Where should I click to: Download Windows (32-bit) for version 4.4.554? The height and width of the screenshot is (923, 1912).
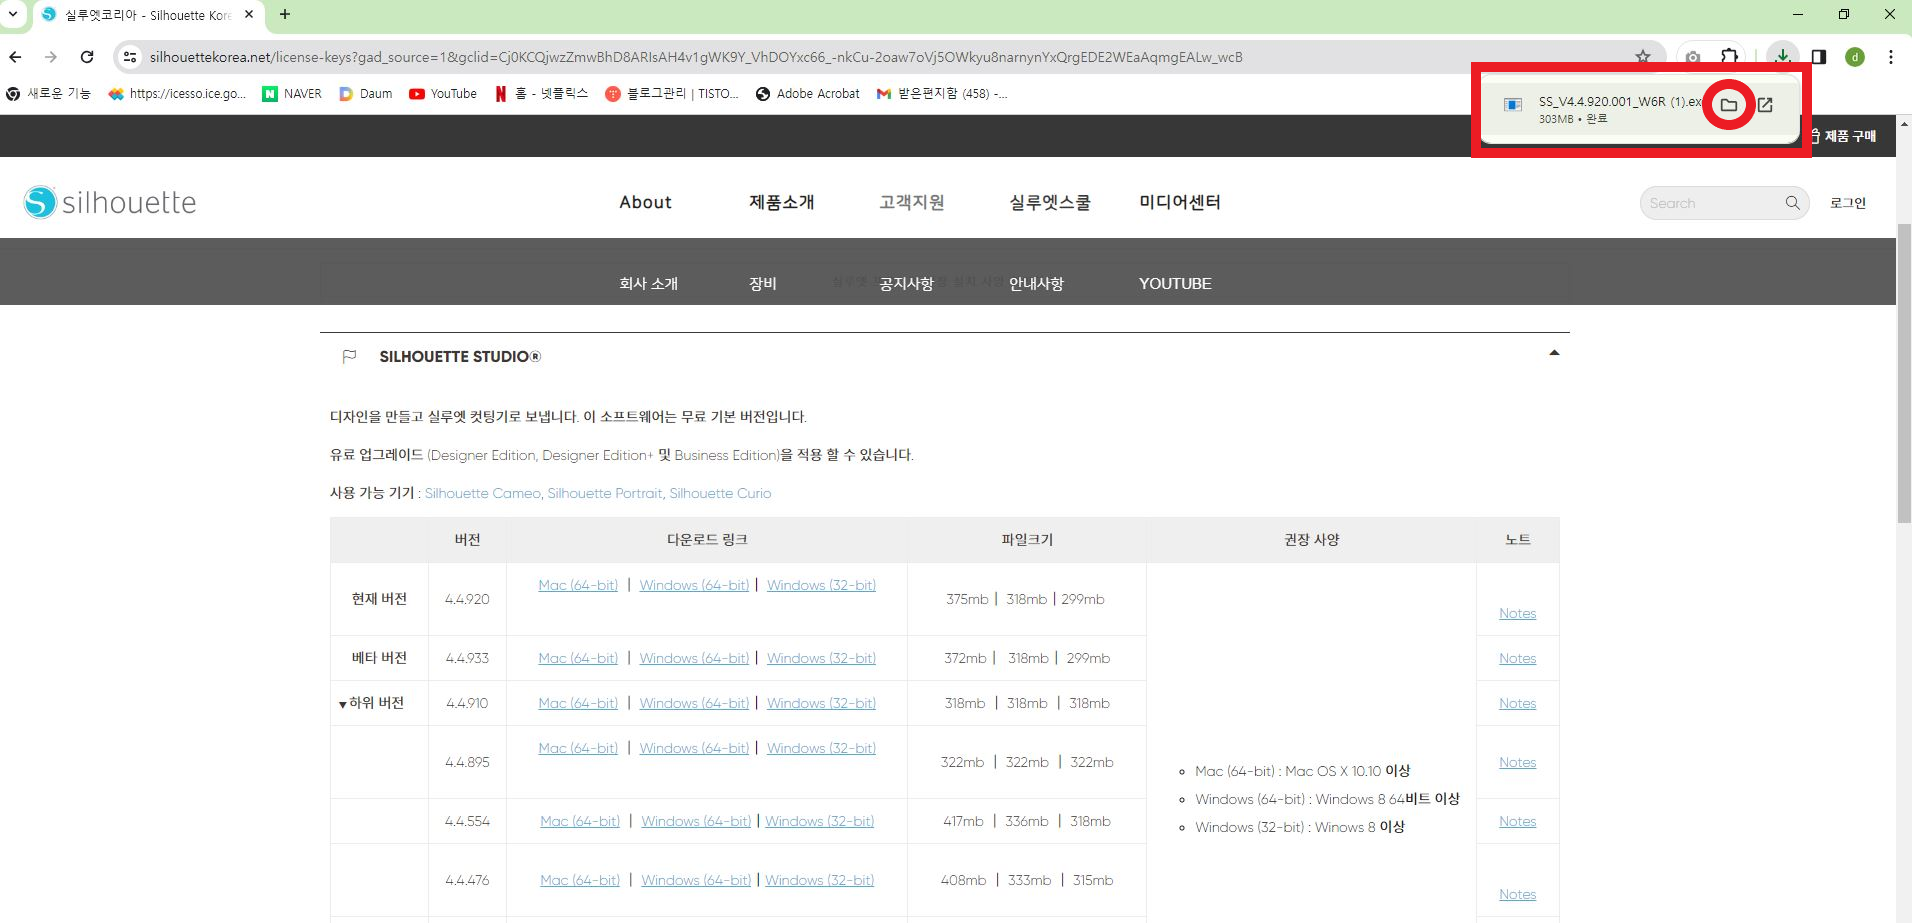click(819, 821)
